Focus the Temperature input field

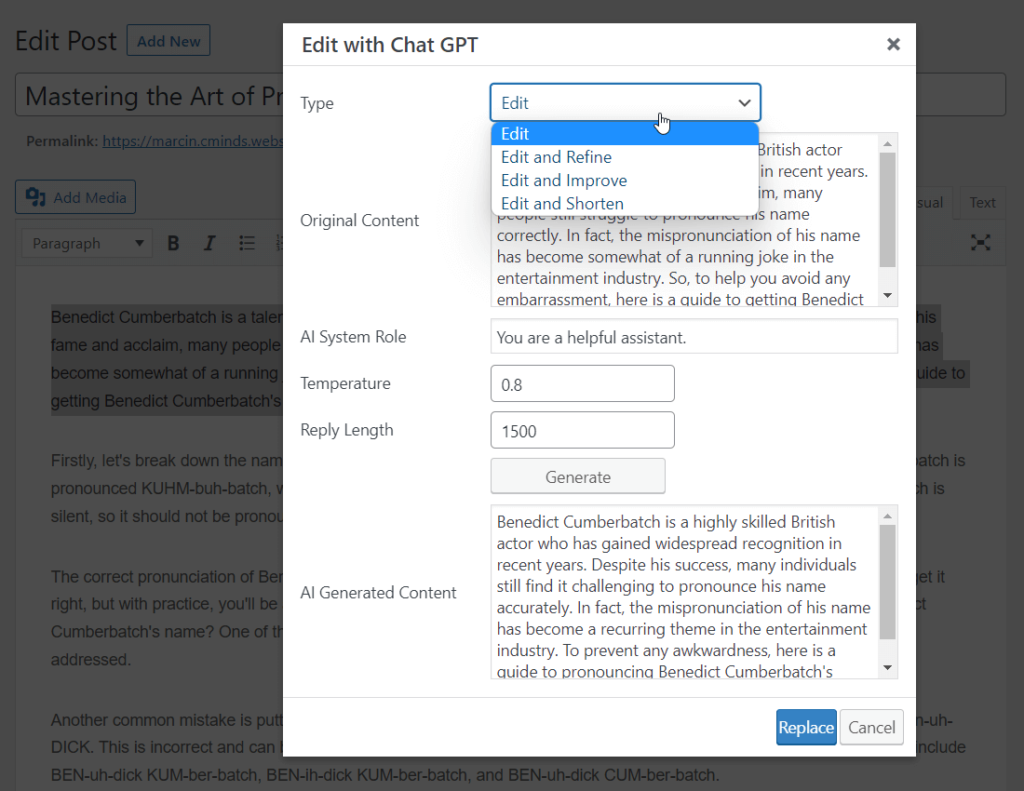(582, 384)
